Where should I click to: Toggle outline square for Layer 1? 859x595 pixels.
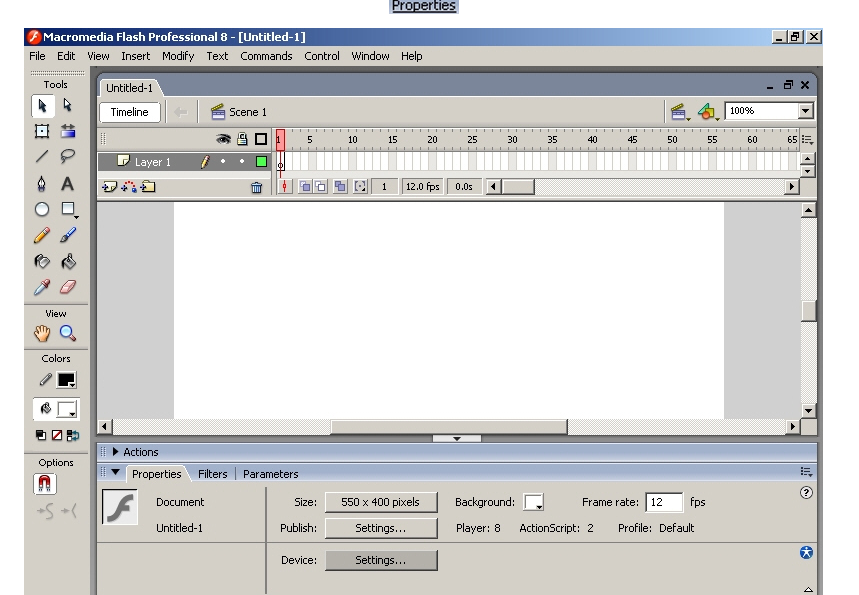click(x=261, y=162)
